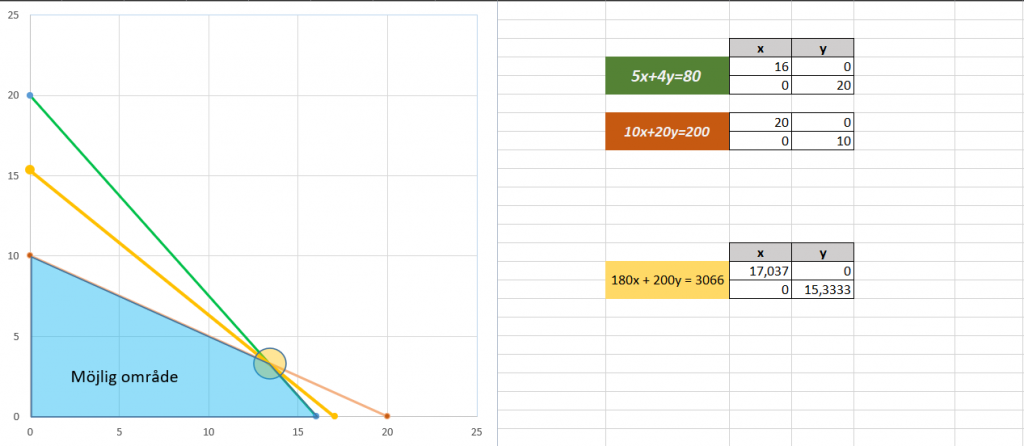Click the orange data point at y-axis 10
This screenshot has height=446, width=1024.
click(x=30, y=256)
